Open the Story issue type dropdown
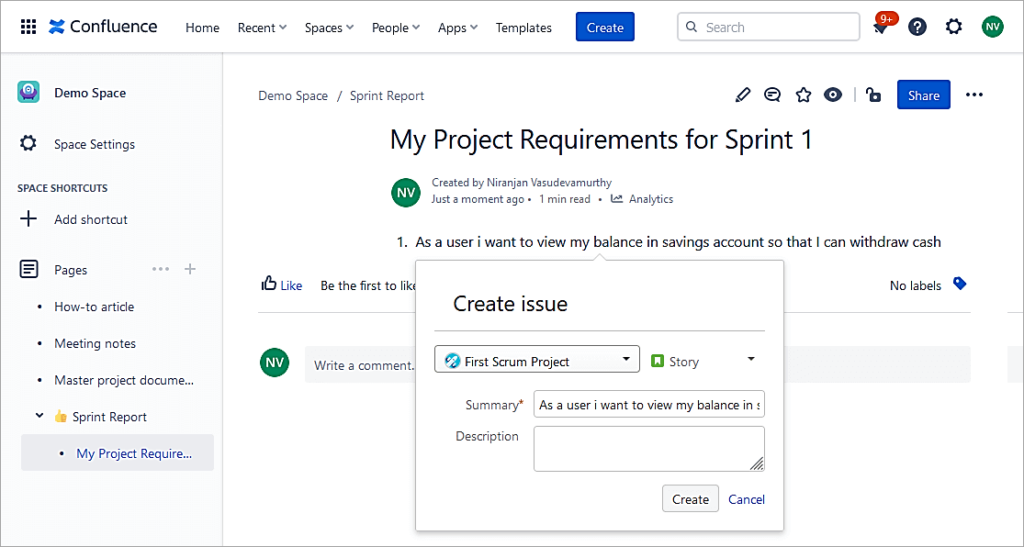This screenshot has width=1024, height=547. click(704, 361)
